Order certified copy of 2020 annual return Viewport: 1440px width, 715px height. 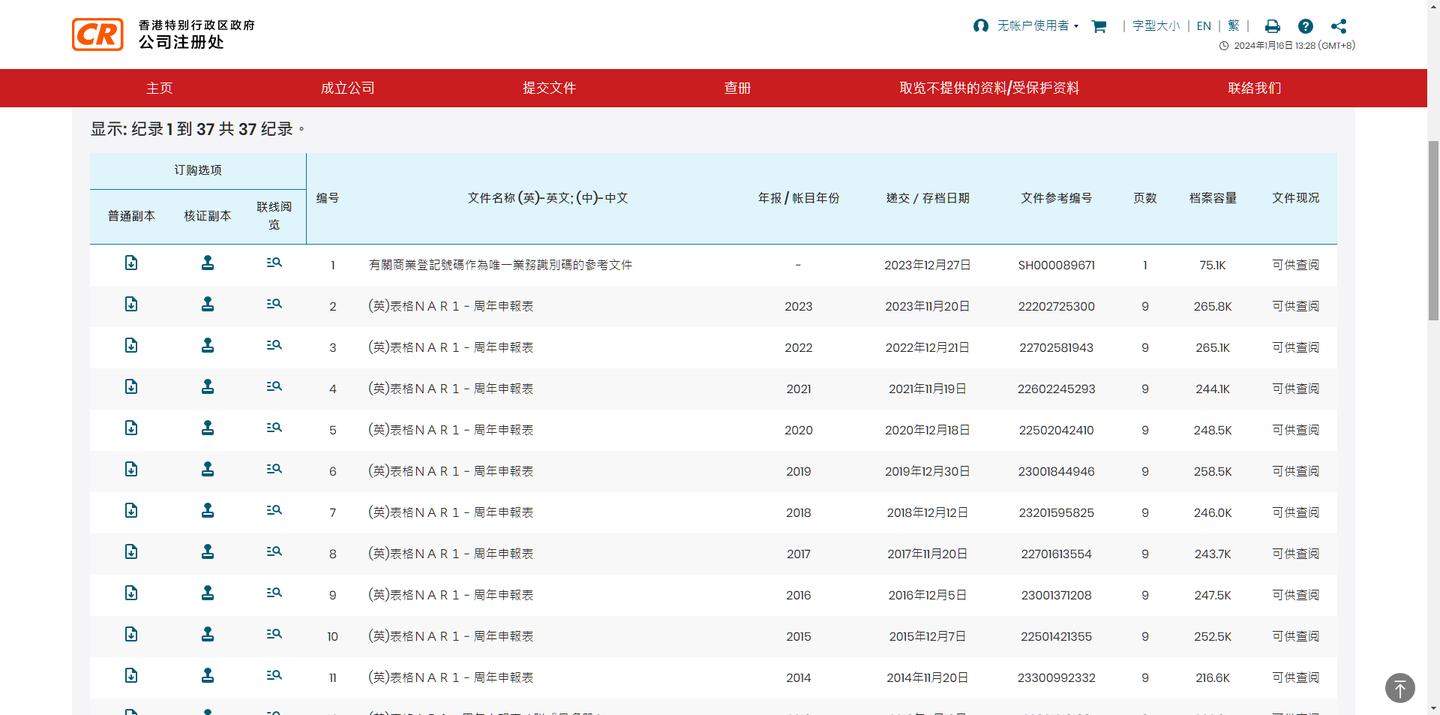pyautogui.click(x=208, y=428)
